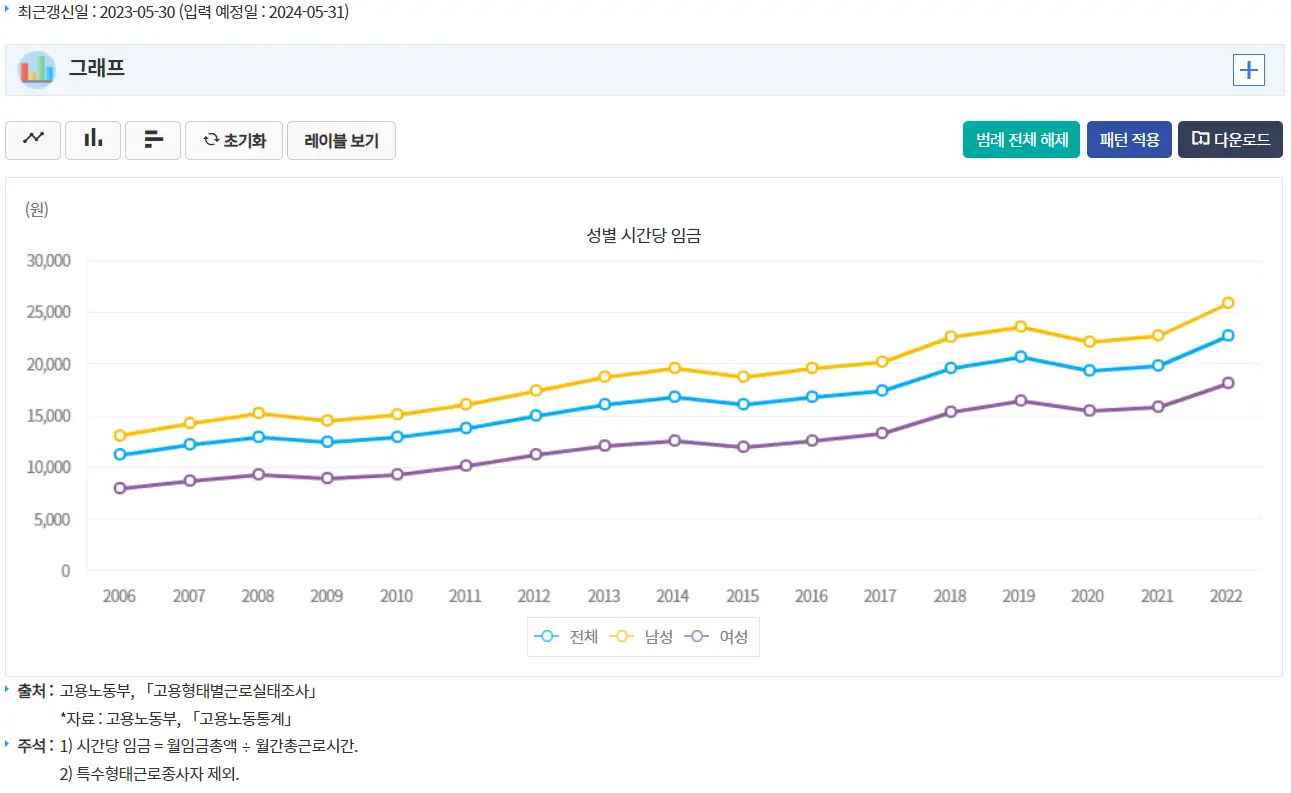Click the 2014 x-axis label
This screenshot has width=1291, height=793.
coord(673,596)
